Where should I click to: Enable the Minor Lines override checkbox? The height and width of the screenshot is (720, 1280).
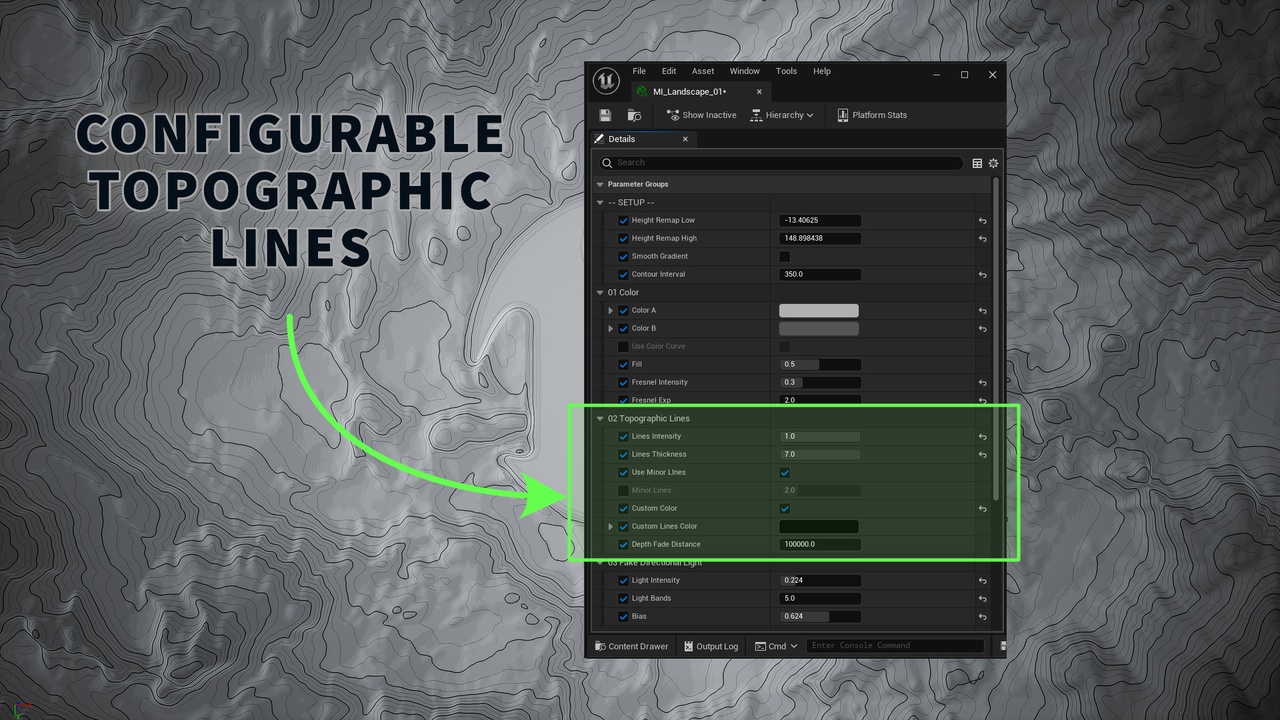click(623, 491)
